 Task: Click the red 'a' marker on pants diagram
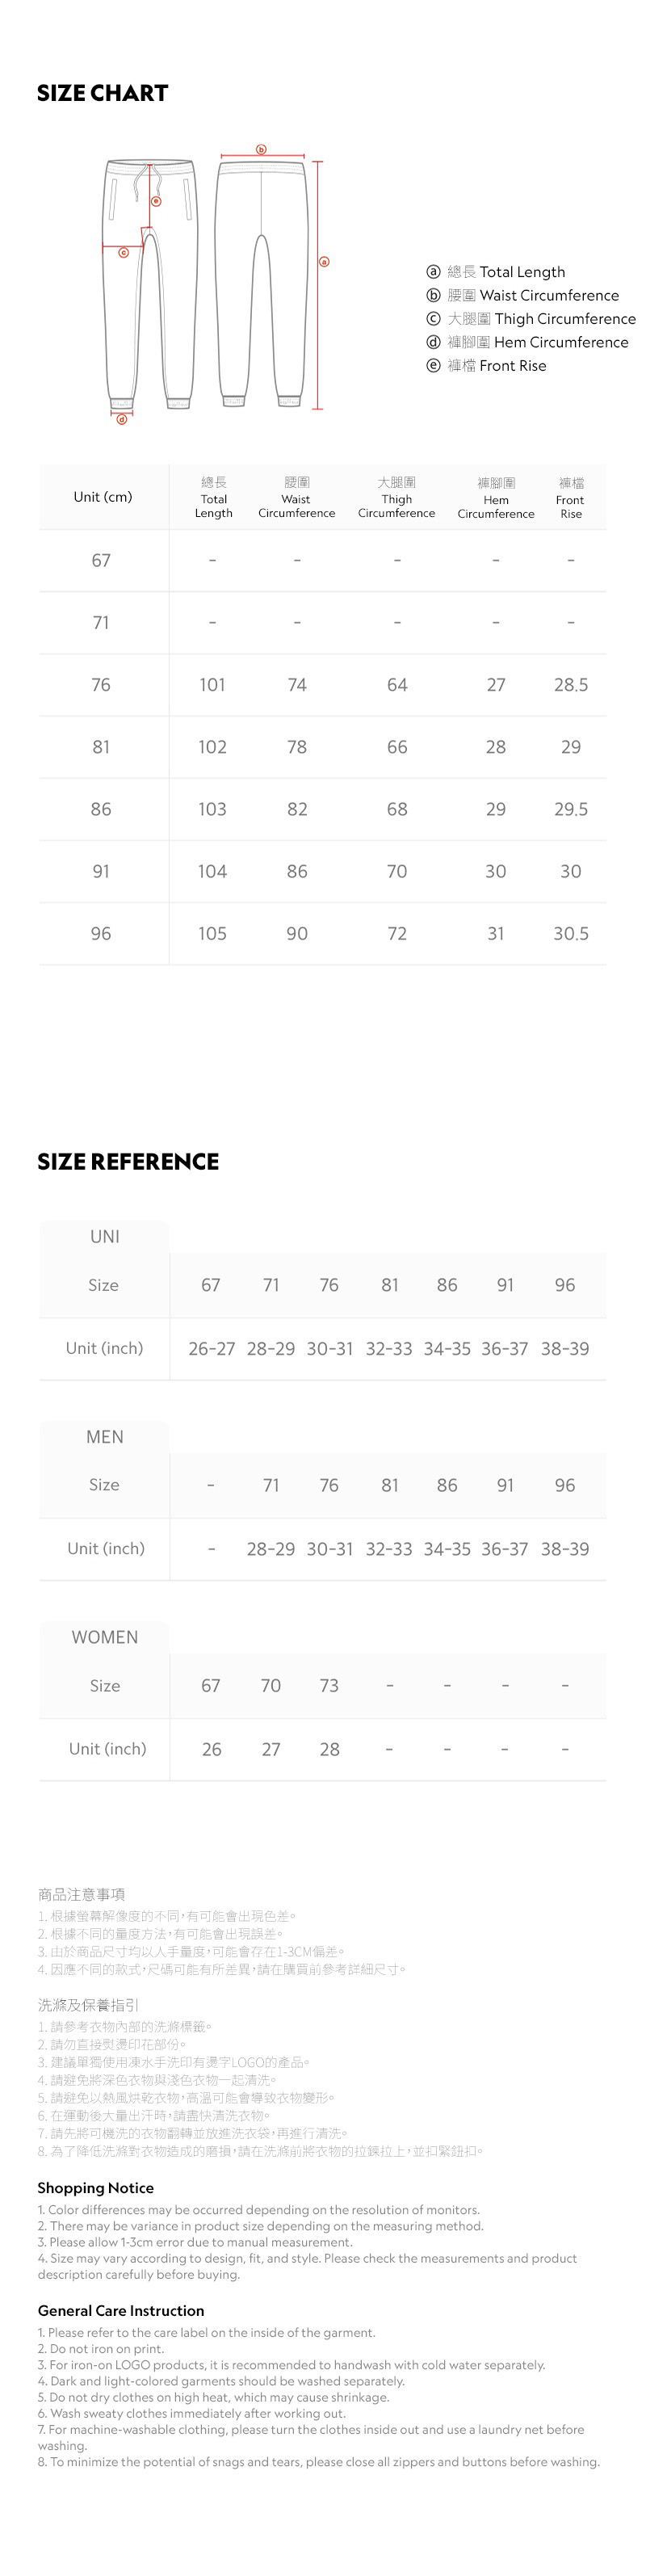(323, 262)
